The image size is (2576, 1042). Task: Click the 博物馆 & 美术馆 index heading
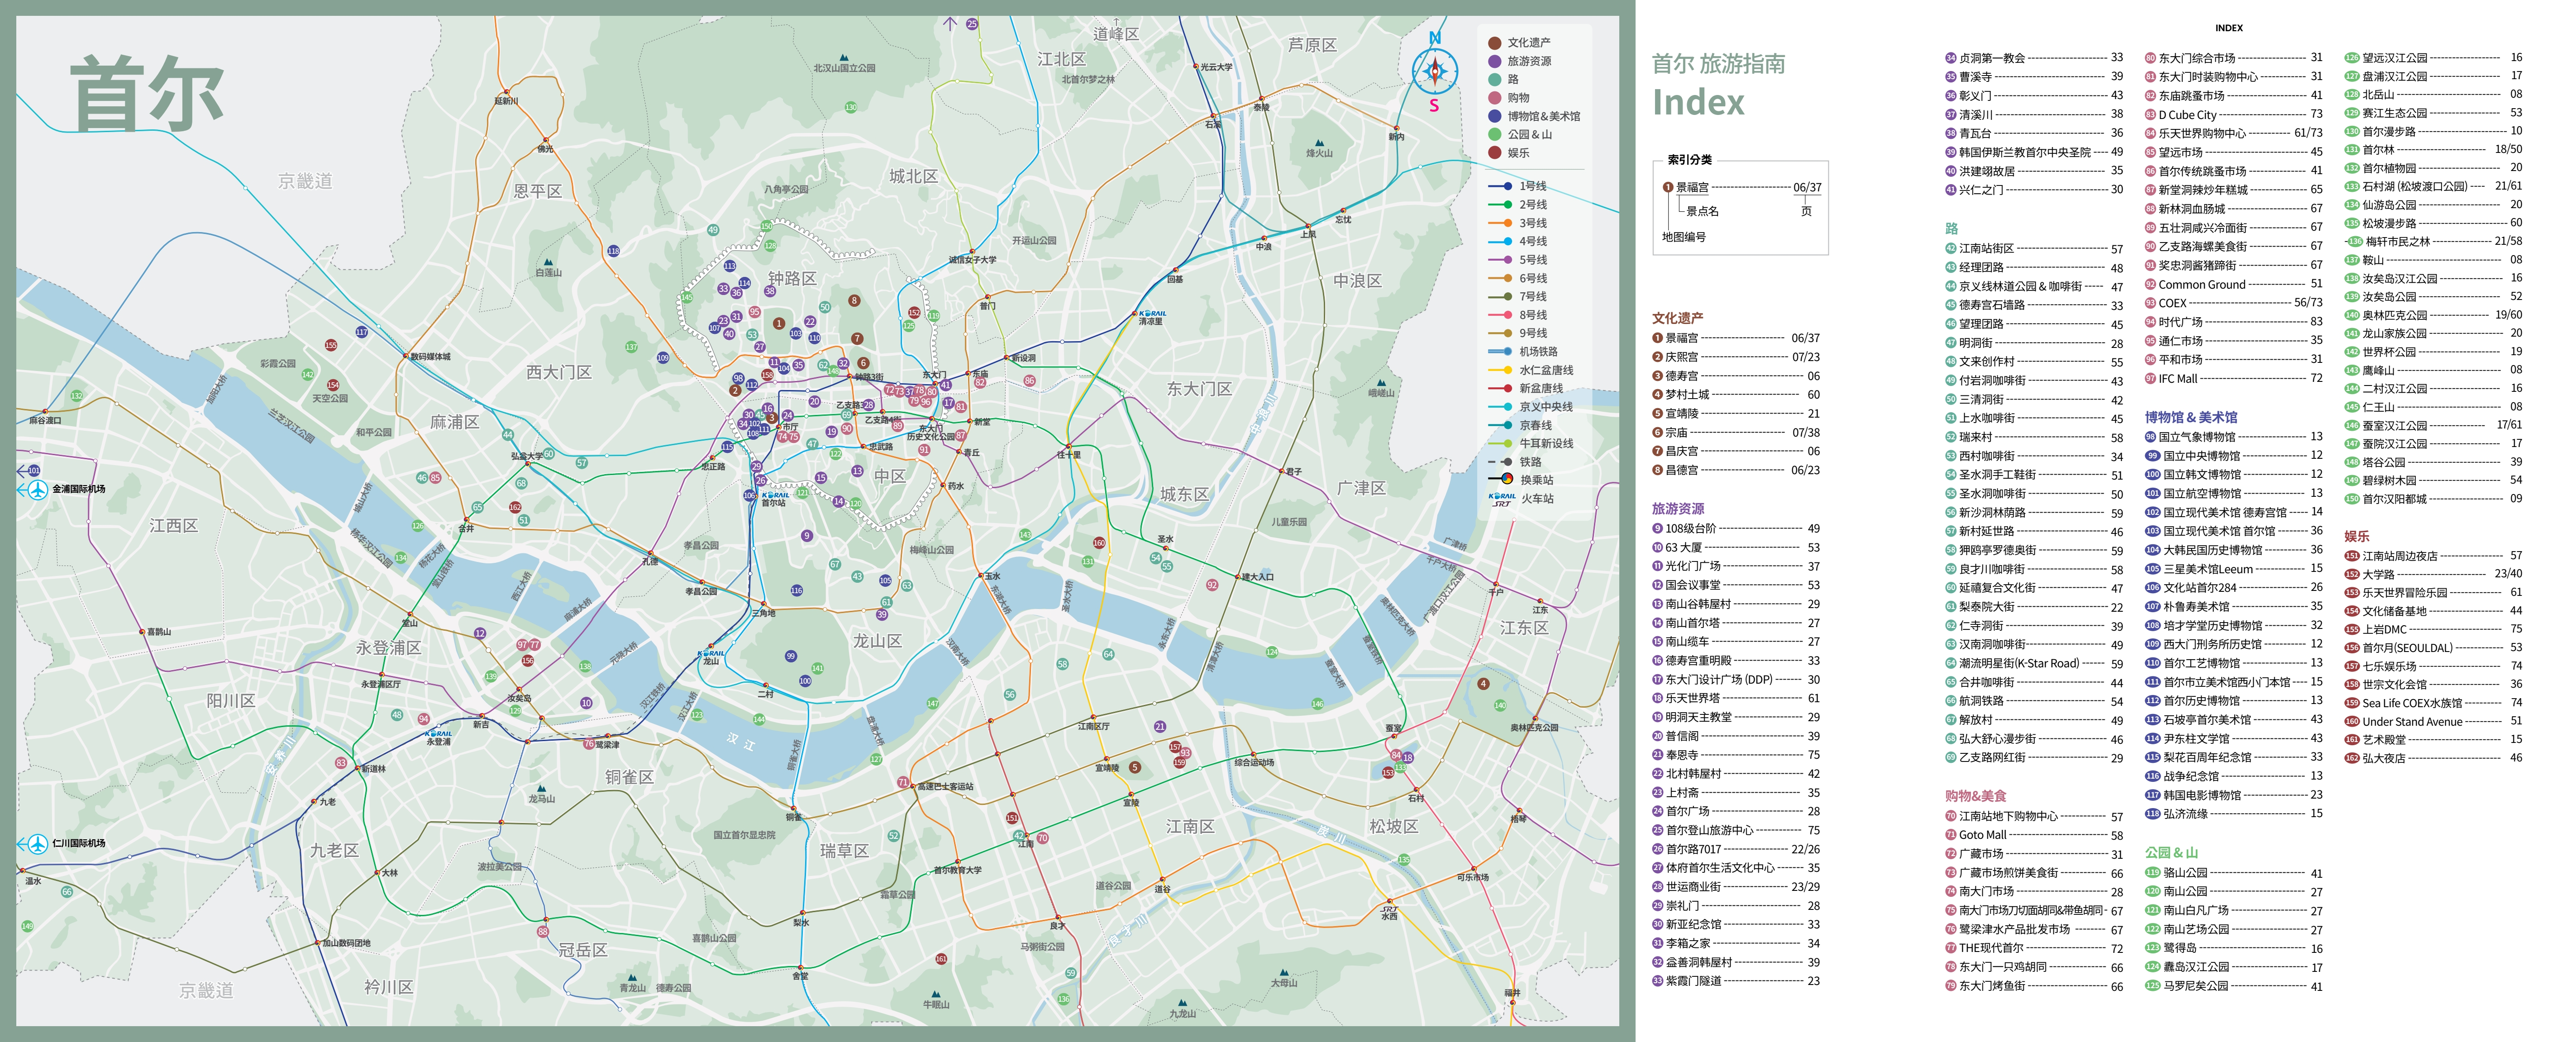2190,417
